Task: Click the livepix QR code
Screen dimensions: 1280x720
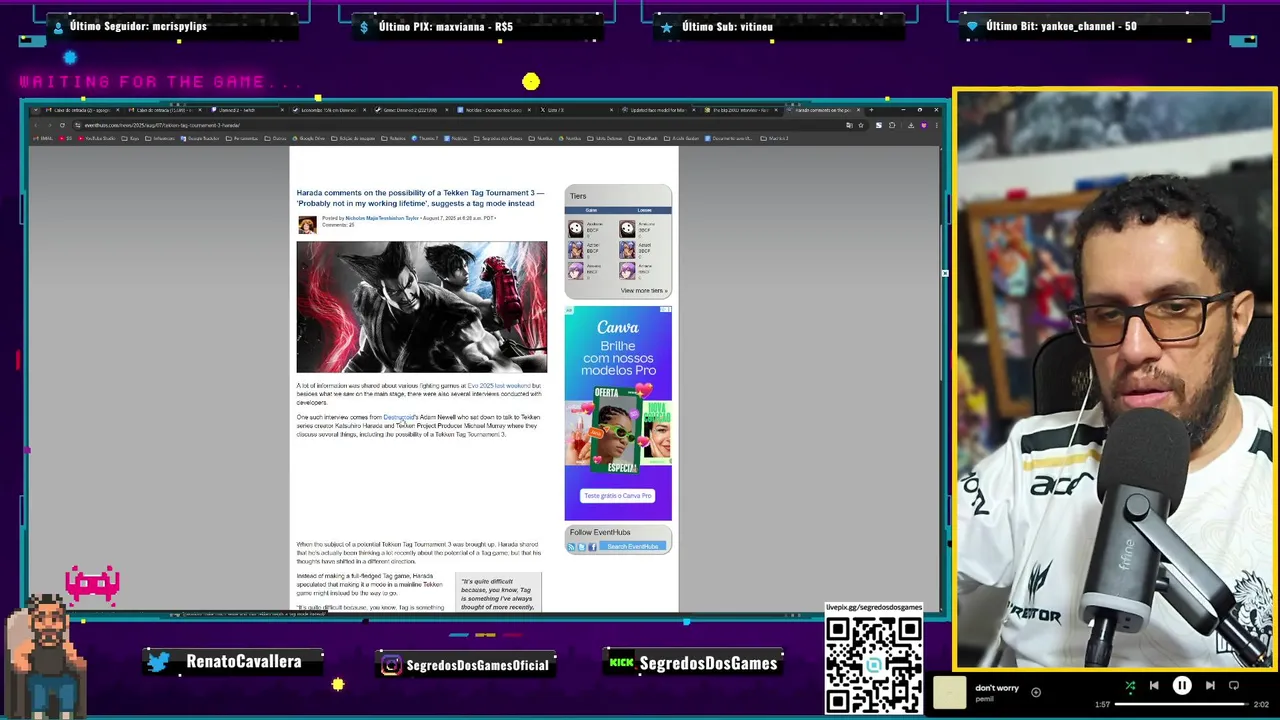Action: pos(874,665)
